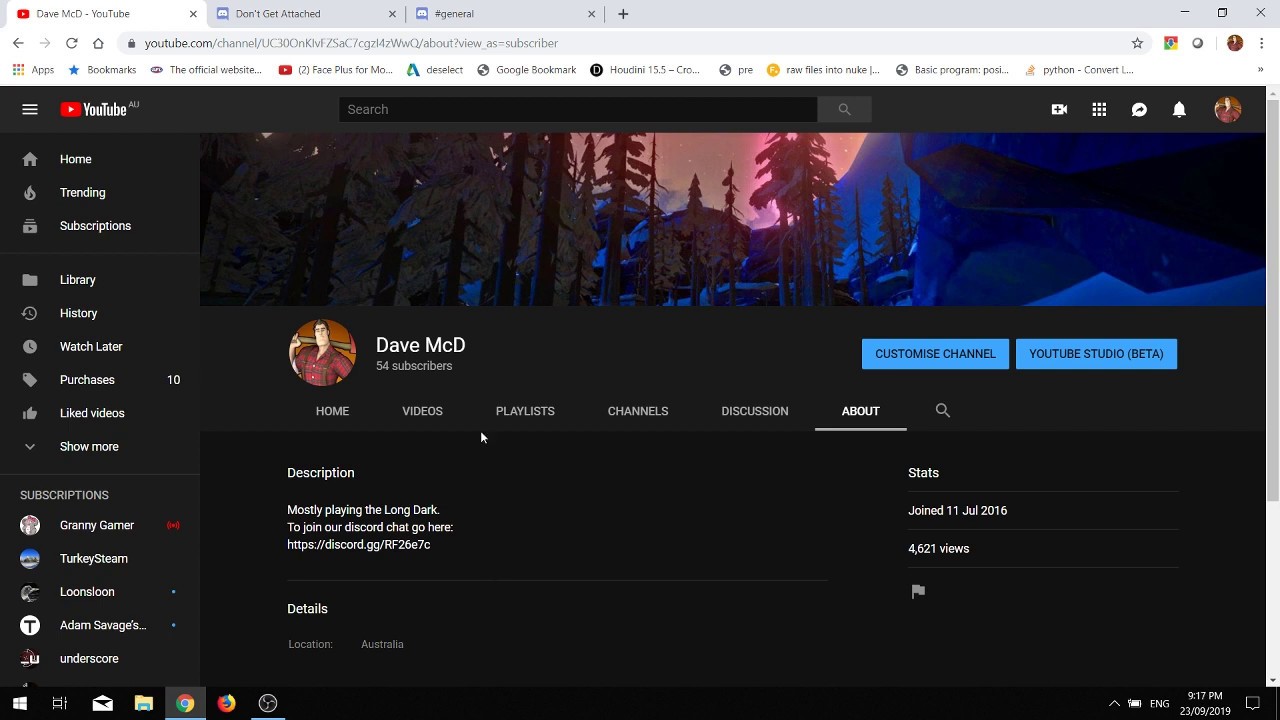Open Apps shortcut in bookmarks bar

click(33, 70)
